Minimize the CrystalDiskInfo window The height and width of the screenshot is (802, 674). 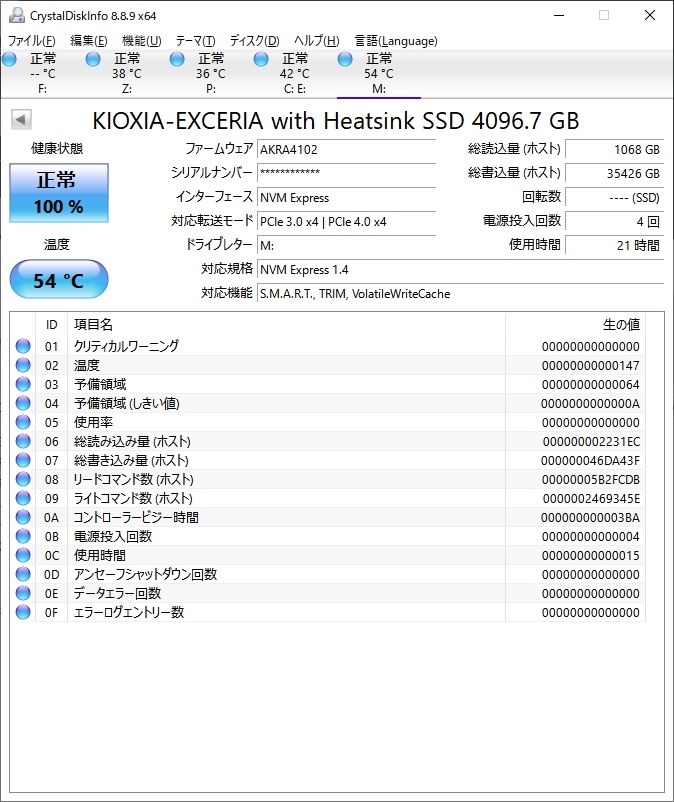(559, 15)
